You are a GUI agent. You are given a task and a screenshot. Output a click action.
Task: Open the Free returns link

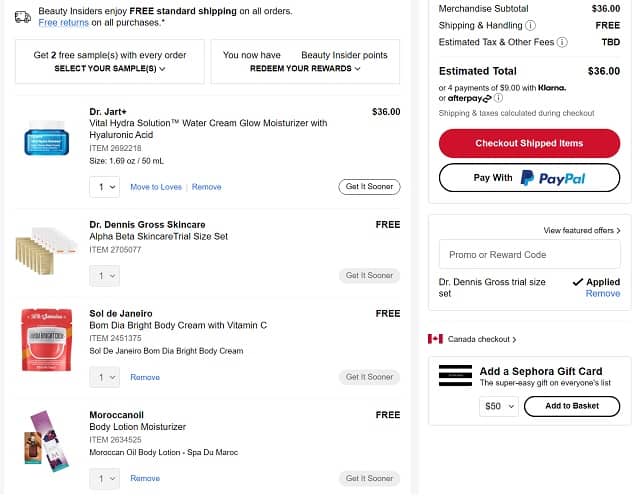(x=62, y=22)
